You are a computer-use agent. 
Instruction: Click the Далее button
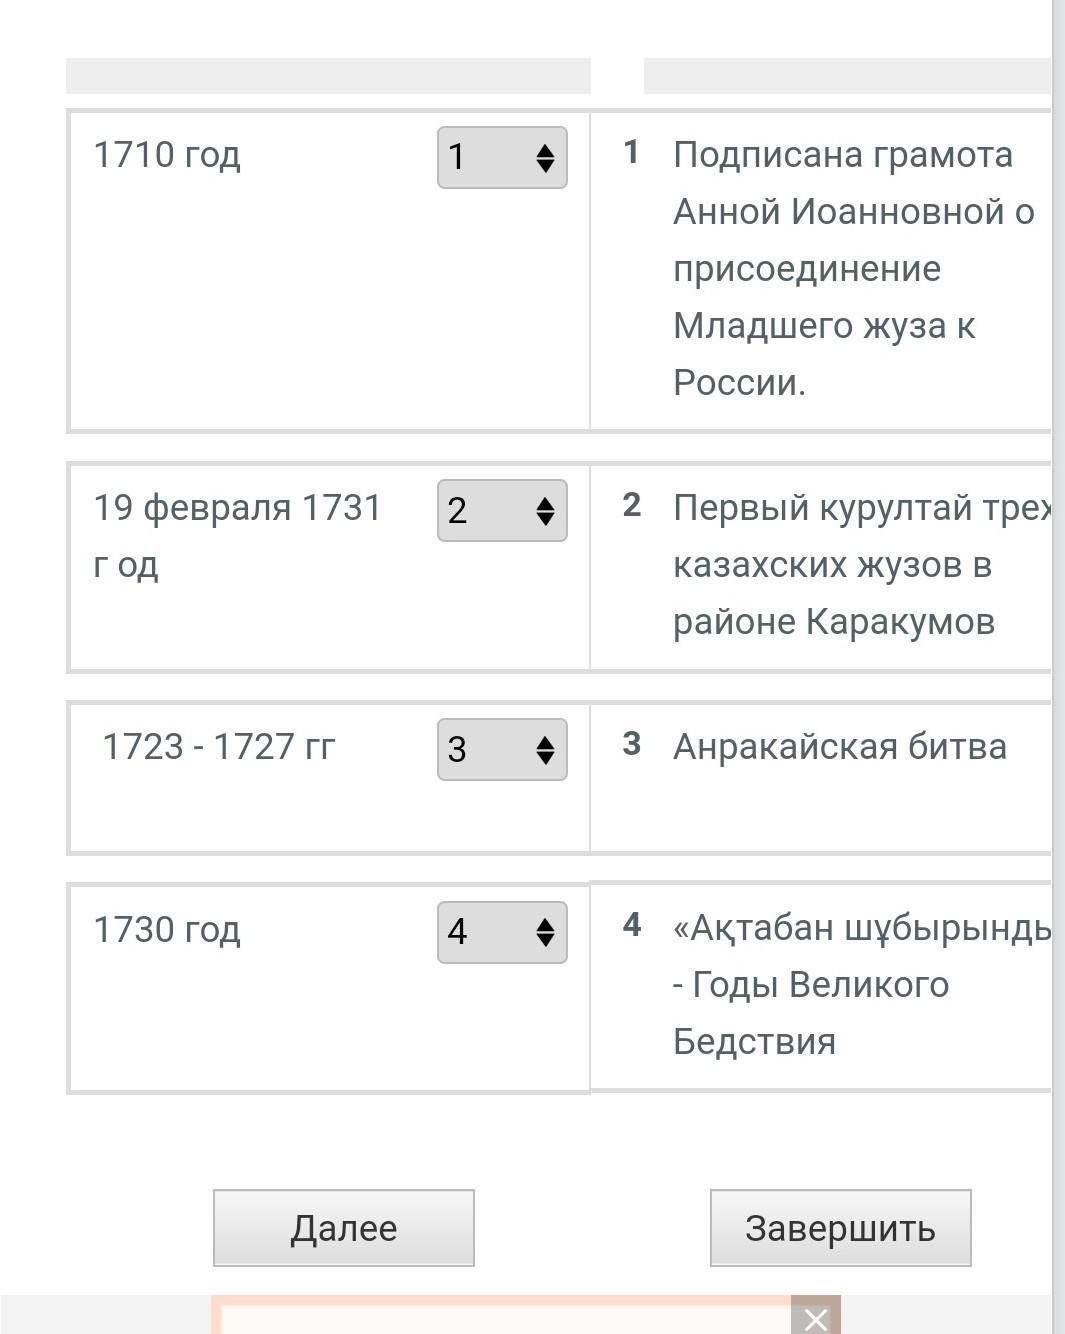(343, 1227)
